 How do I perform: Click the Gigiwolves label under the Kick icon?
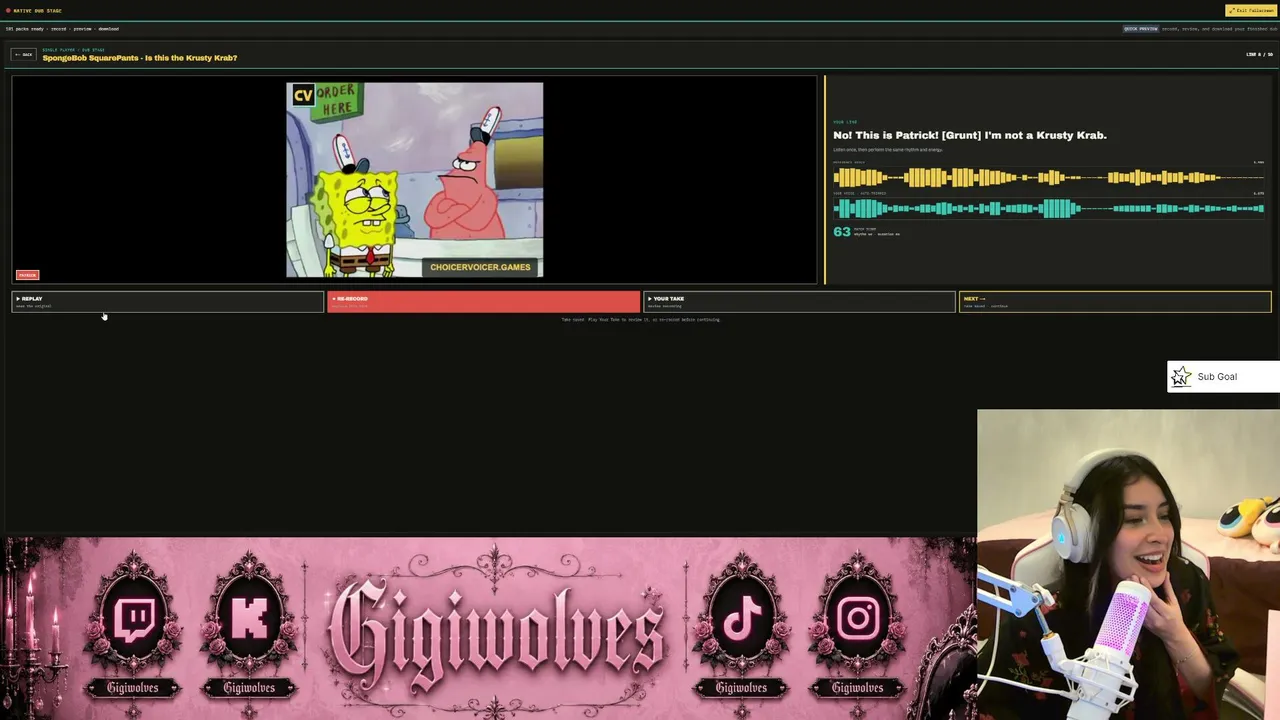tap(249, 688)
